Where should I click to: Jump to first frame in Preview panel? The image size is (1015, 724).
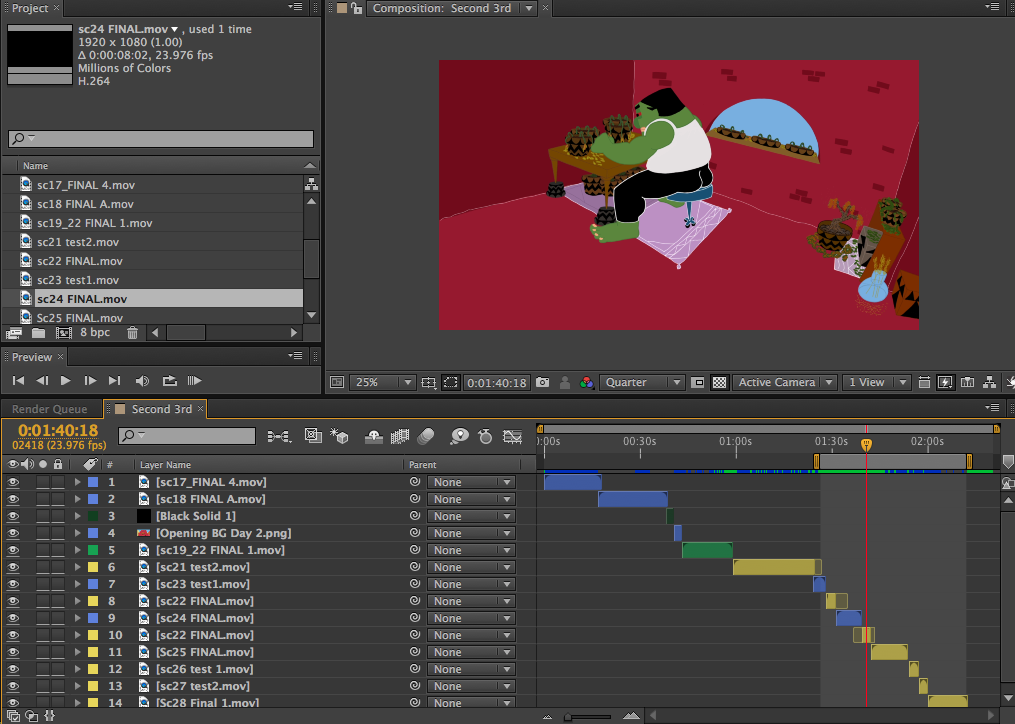click(18, 381)
